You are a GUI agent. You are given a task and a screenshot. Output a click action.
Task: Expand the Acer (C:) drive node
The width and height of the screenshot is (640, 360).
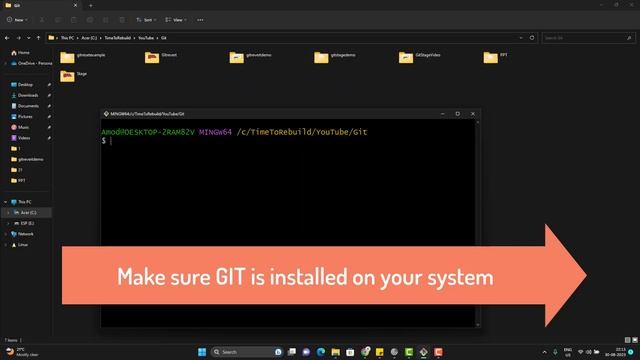(x=8, y=212)
